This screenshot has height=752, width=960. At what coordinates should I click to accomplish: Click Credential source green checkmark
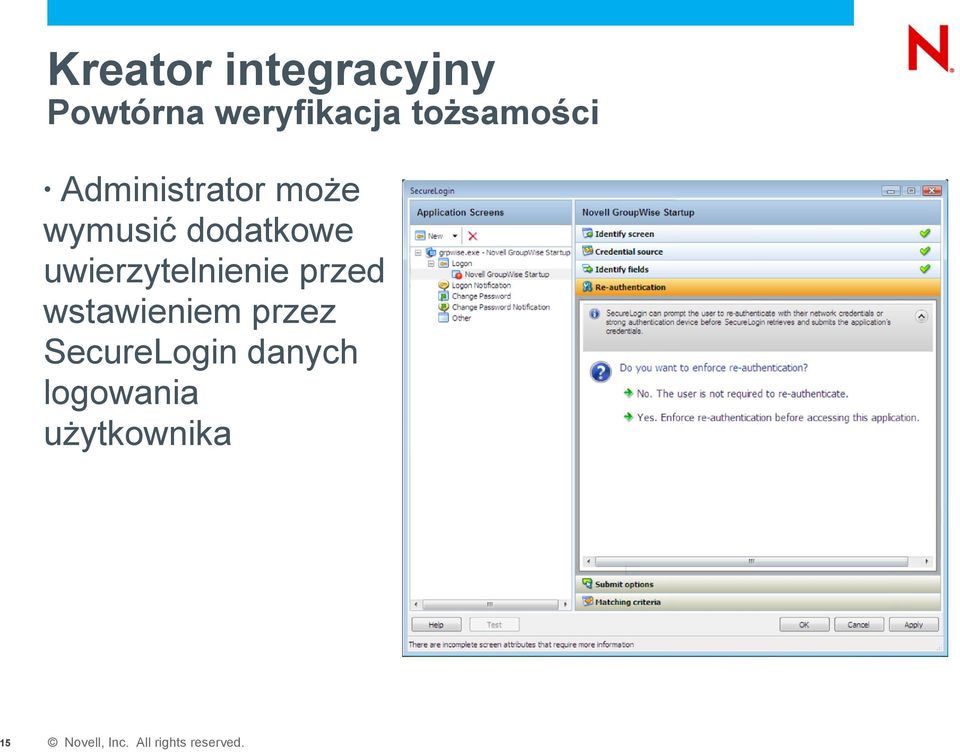coord(924,251)
